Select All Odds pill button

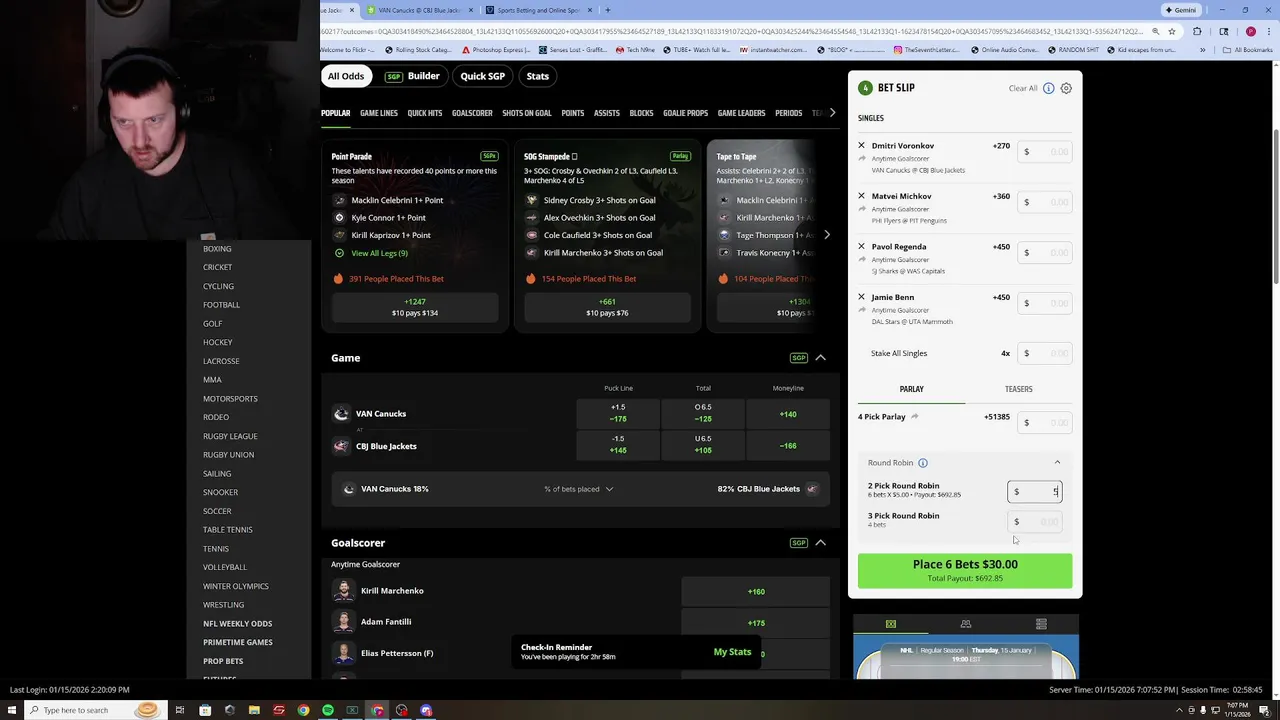pos(346,76)
